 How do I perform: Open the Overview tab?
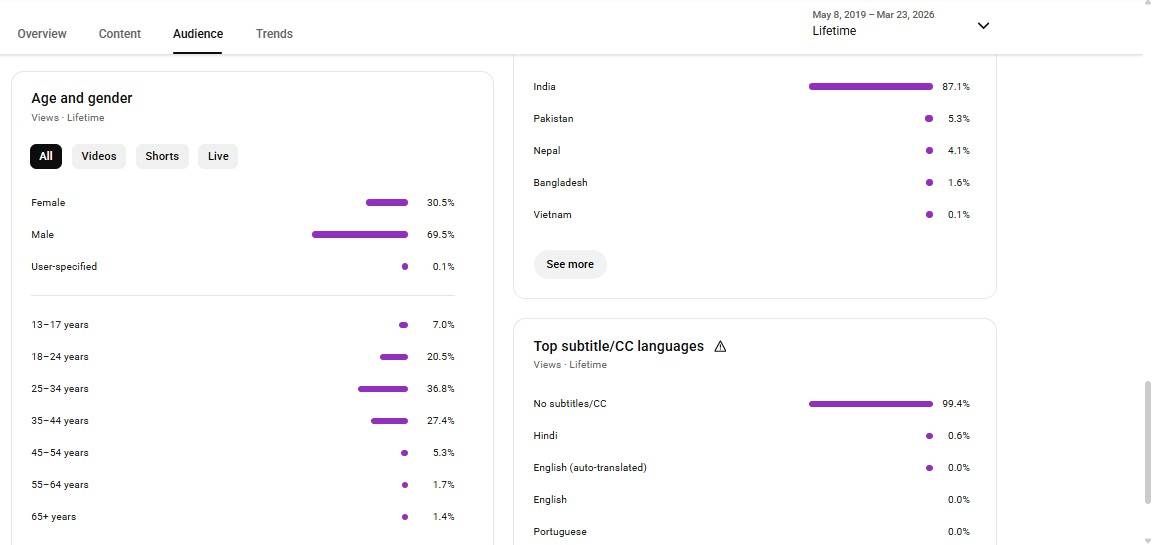coord(42,34)
